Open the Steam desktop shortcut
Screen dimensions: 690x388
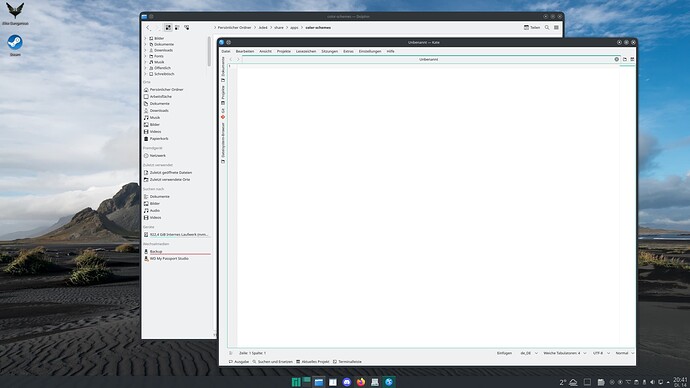[15, 45]
